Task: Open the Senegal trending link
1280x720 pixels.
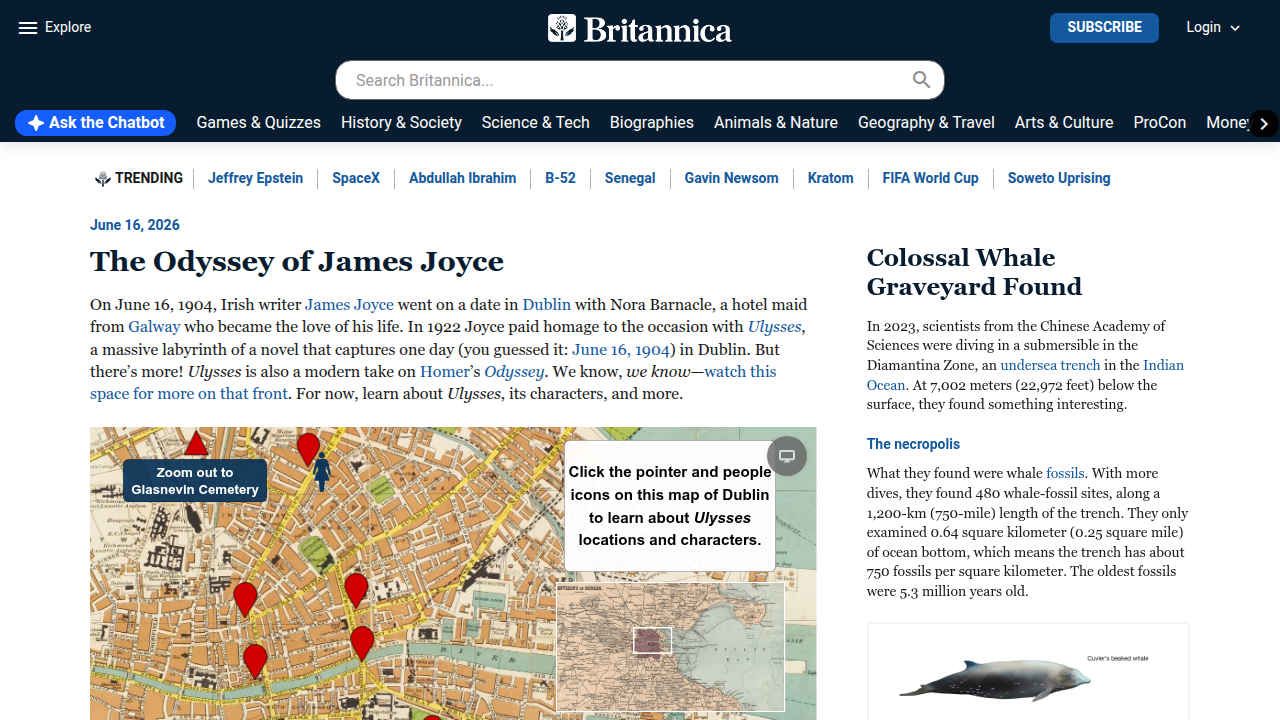Action: [x=630, y=178]
